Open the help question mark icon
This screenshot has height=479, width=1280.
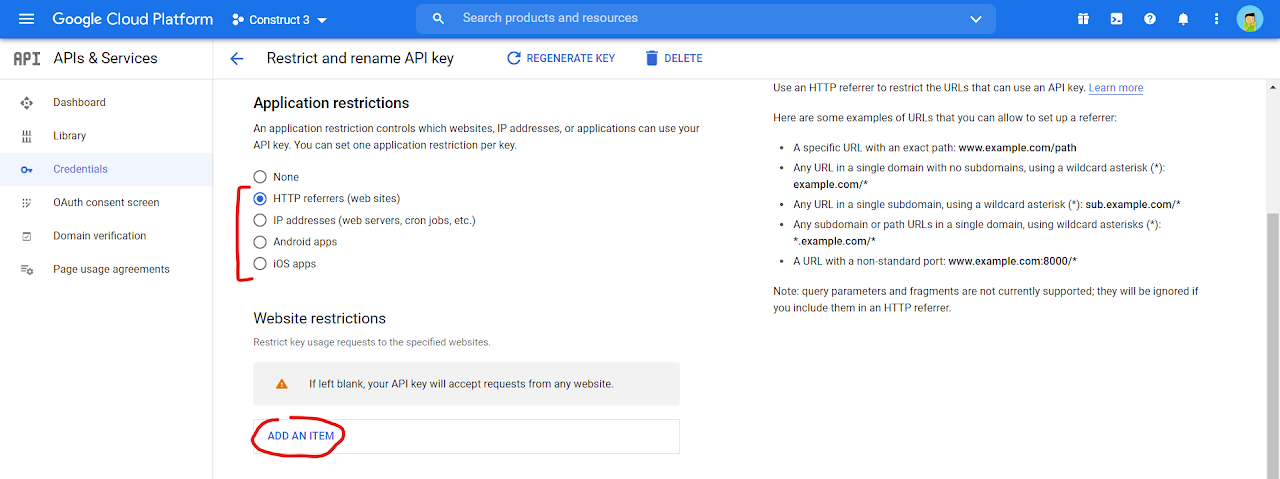(1150, 19)
